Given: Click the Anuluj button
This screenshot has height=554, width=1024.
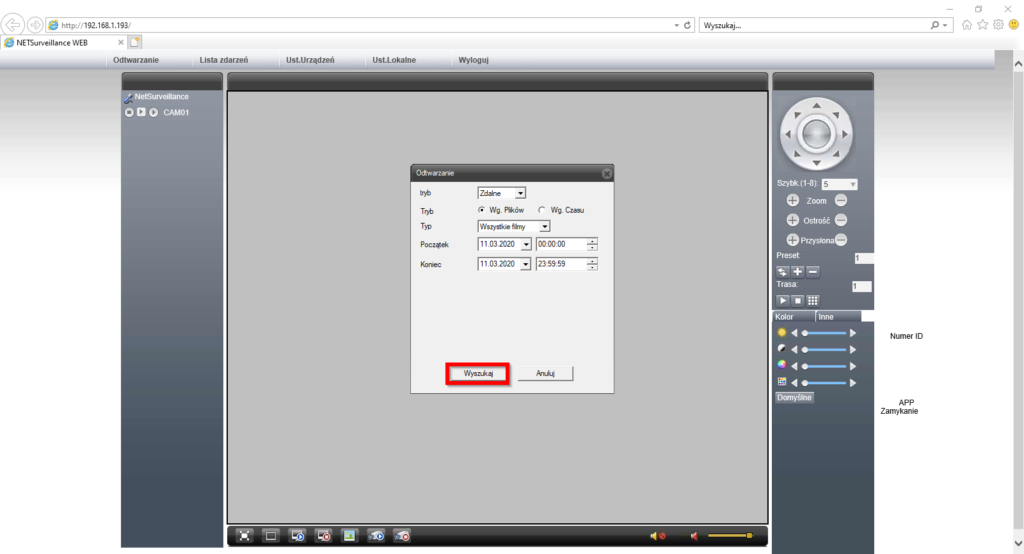Looking at the screenshot, I should coord(545,373).
